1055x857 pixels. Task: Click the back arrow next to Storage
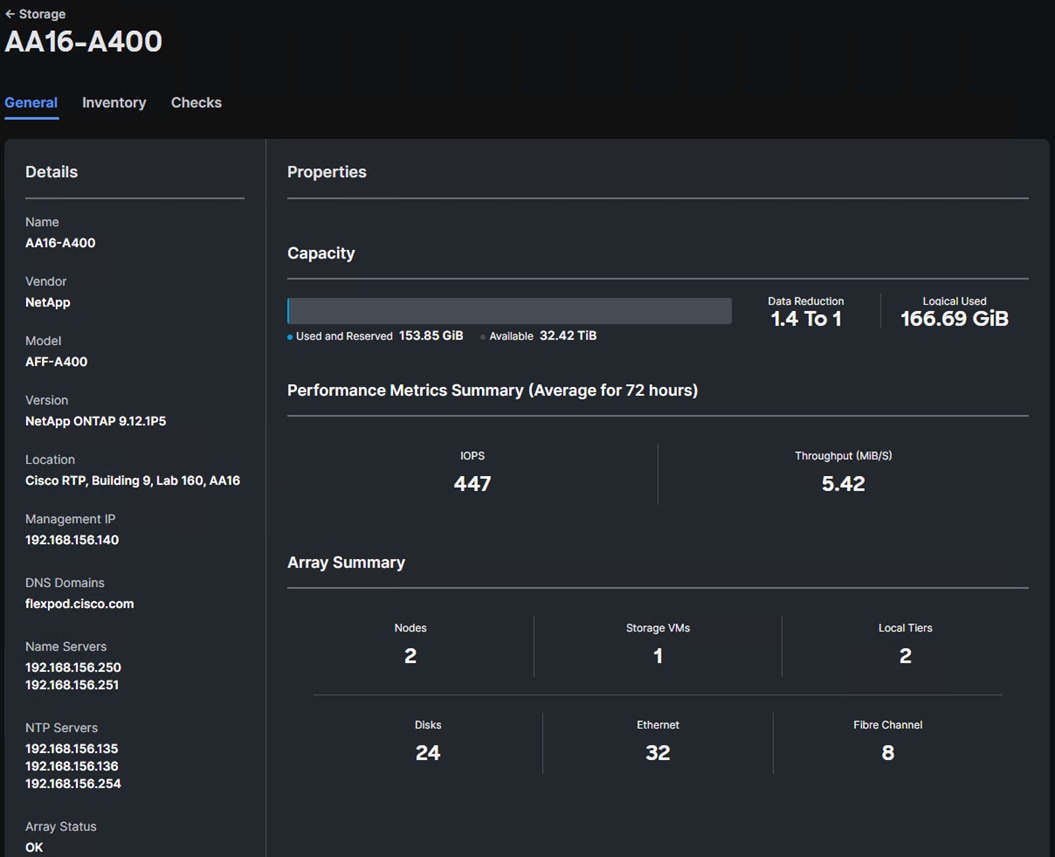click(10, 14)
